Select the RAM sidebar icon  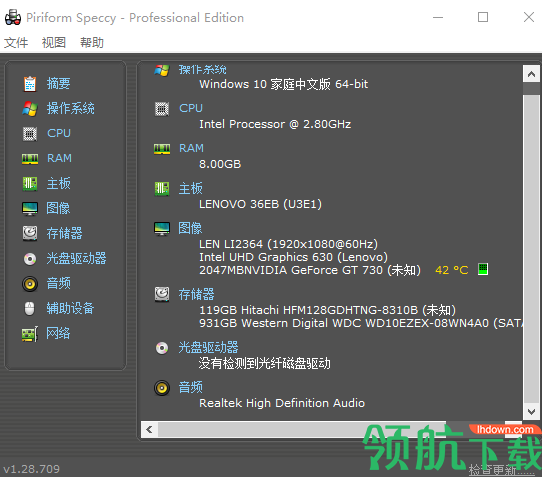(x=30, y=159)
